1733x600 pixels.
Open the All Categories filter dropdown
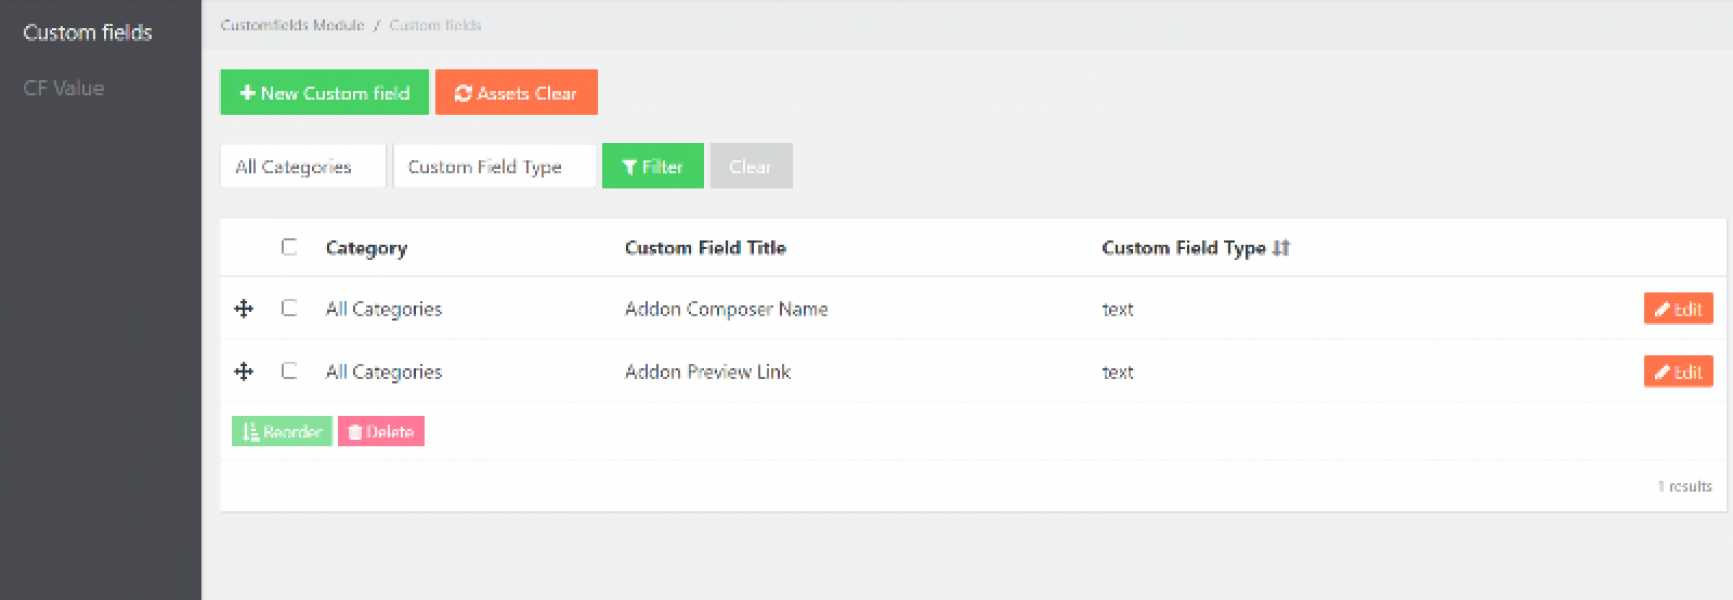point(302,166)
